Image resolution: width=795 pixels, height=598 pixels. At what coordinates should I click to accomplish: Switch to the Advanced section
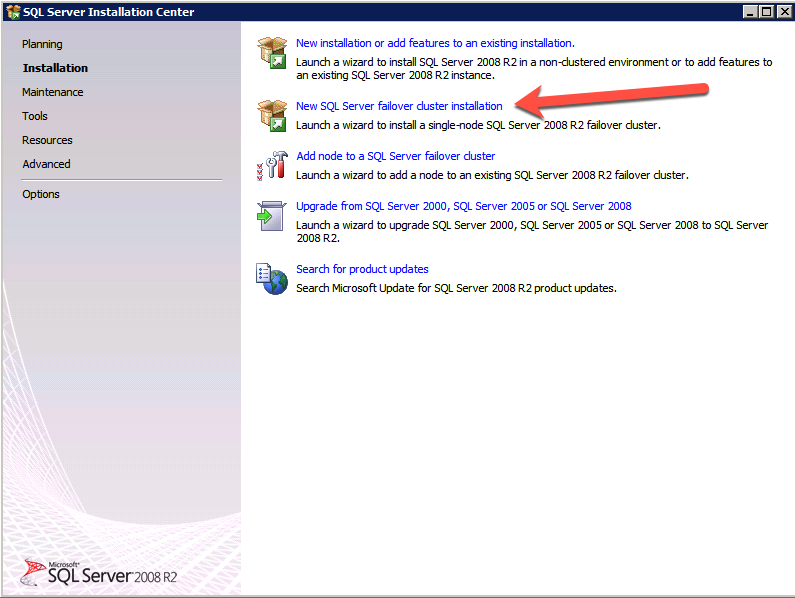pyautogui.click(x=46, y=164)
